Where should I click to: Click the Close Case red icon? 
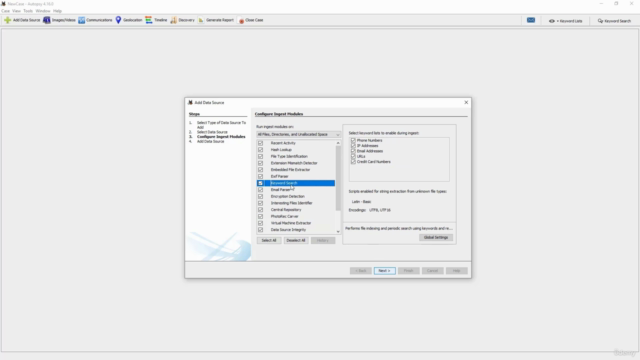pyautogui.click(x=241, y=20)
